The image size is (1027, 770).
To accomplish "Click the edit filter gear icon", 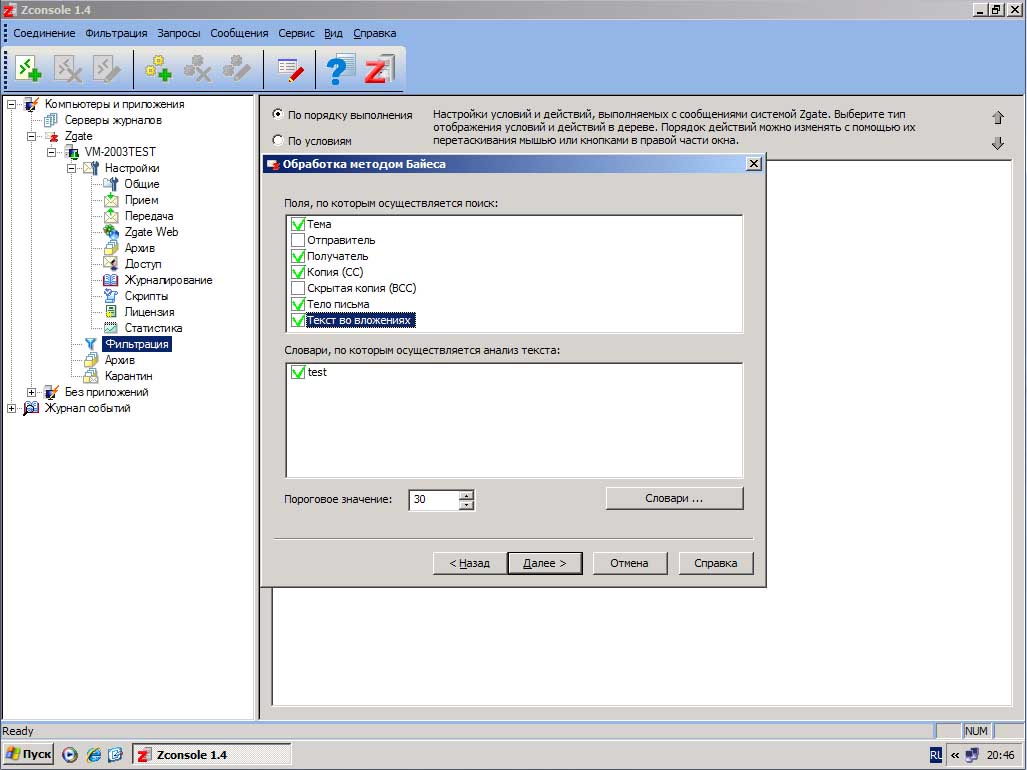I will [x=236, y=69].
